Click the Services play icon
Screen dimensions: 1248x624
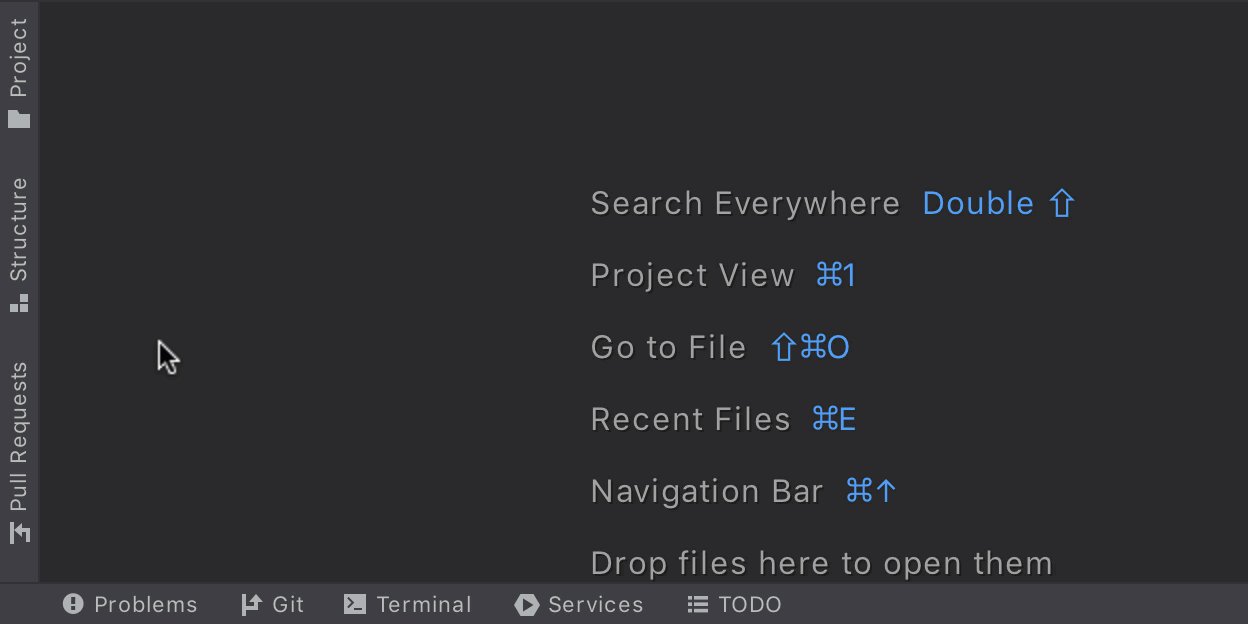click(x=526, y=604)
